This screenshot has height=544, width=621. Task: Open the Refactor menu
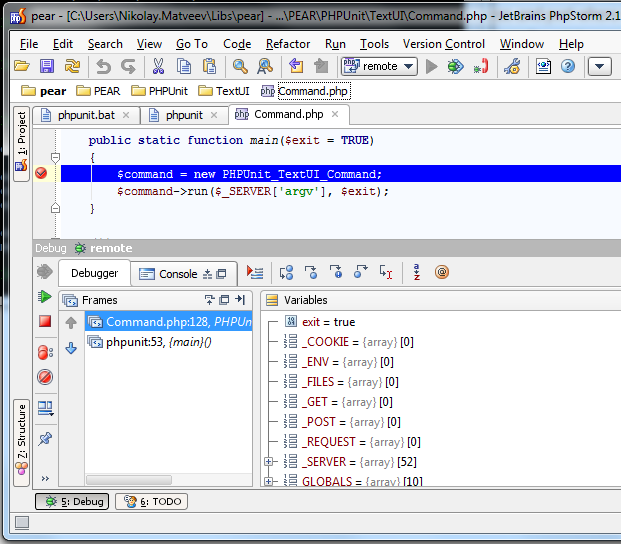[x=288, y=44]
